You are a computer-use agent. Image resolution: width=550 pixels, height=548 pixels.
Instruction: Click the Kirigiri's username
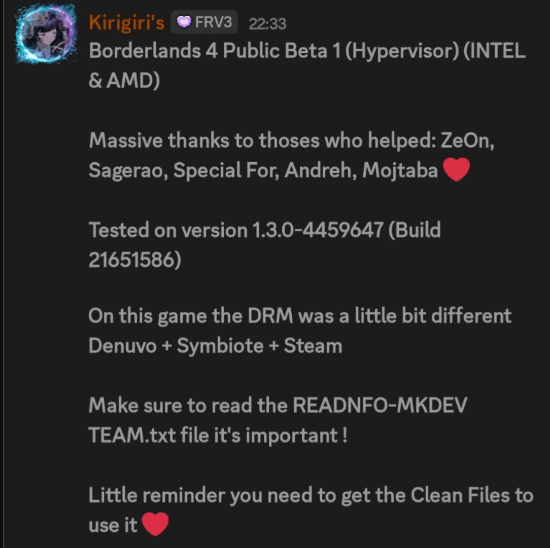point(127,22)
